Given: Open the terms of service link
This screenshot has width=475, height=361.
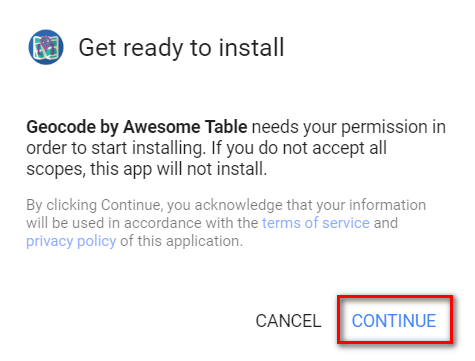Looking at the screenshot, I should click(316, 223).
